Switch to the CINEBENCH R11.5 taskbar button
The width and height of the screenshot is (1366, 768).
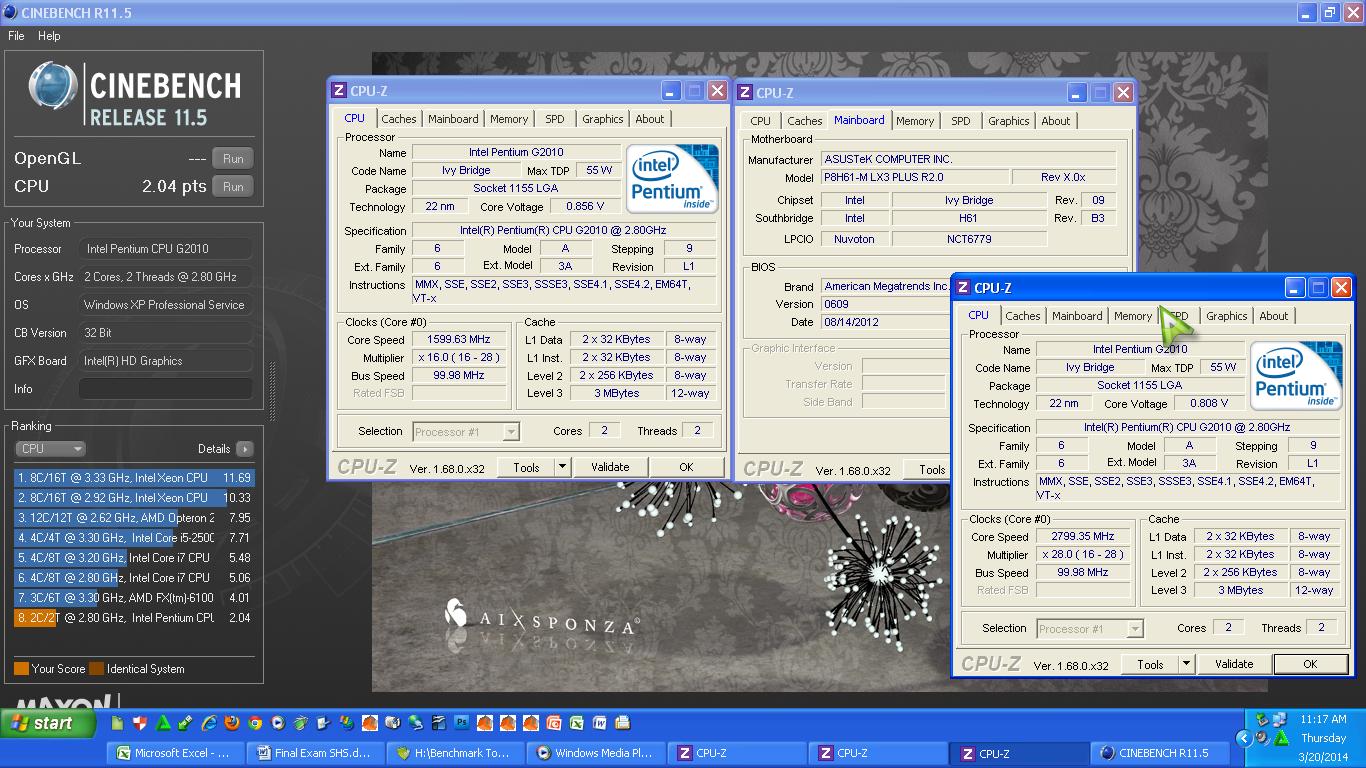(x=1158, y=753)
